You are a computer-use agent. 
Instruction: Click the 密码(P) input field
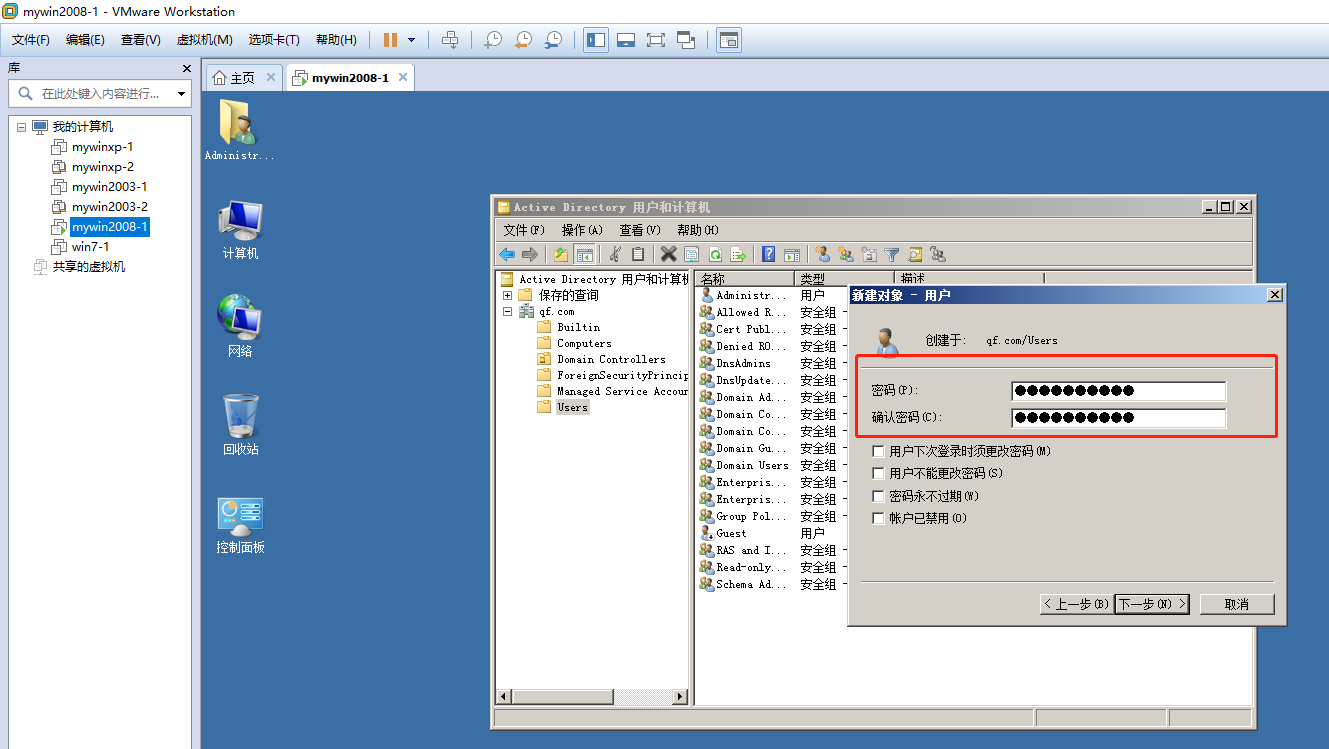[1118, 391]
